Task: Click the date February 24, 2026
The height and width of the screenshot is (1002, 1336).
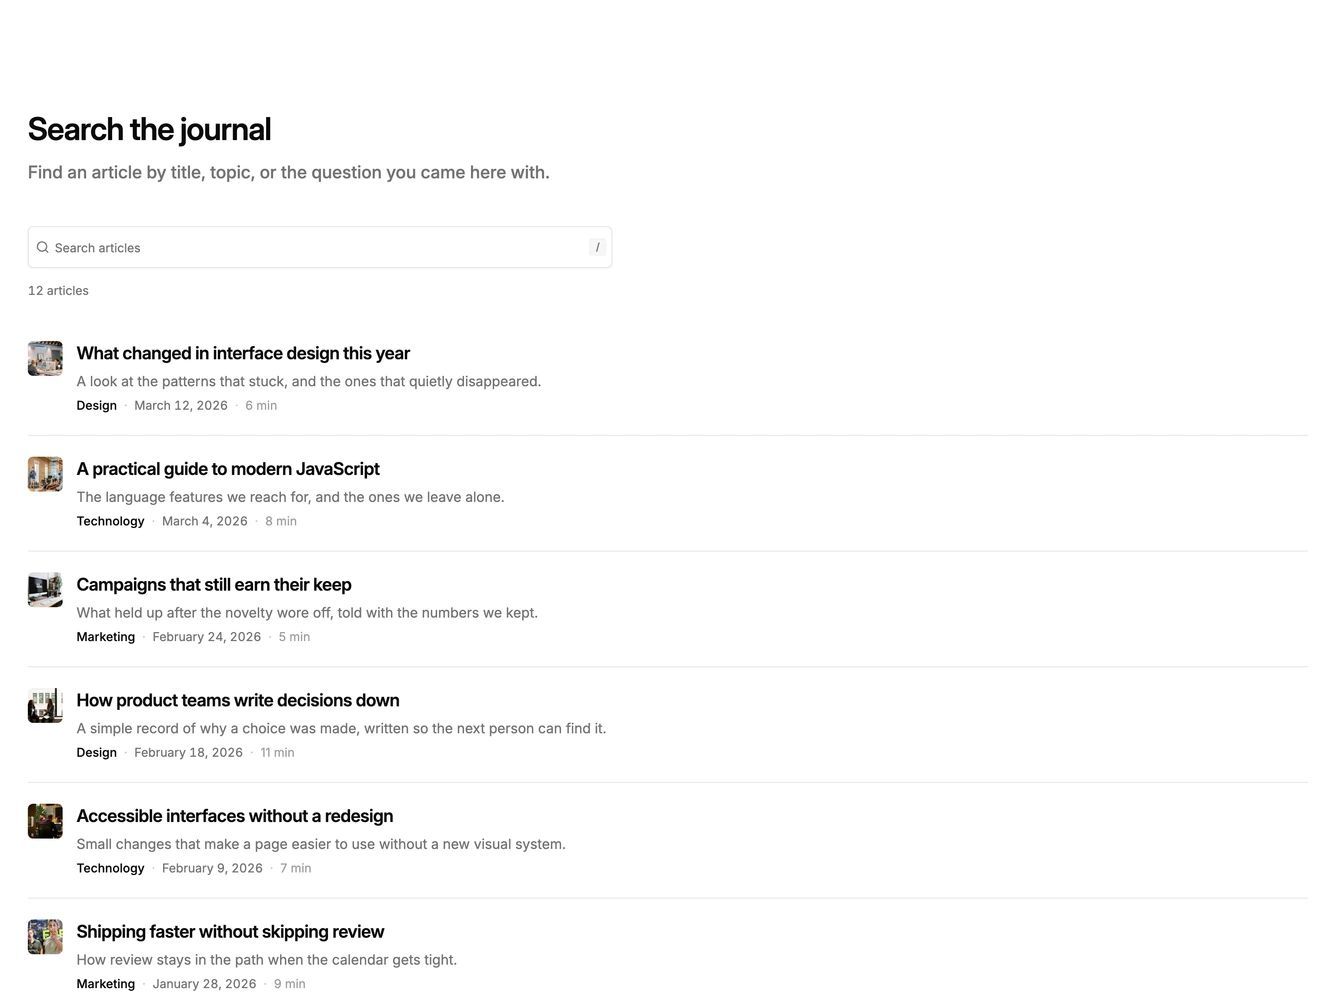Action: pyautogui.click(x=207, y=637)
